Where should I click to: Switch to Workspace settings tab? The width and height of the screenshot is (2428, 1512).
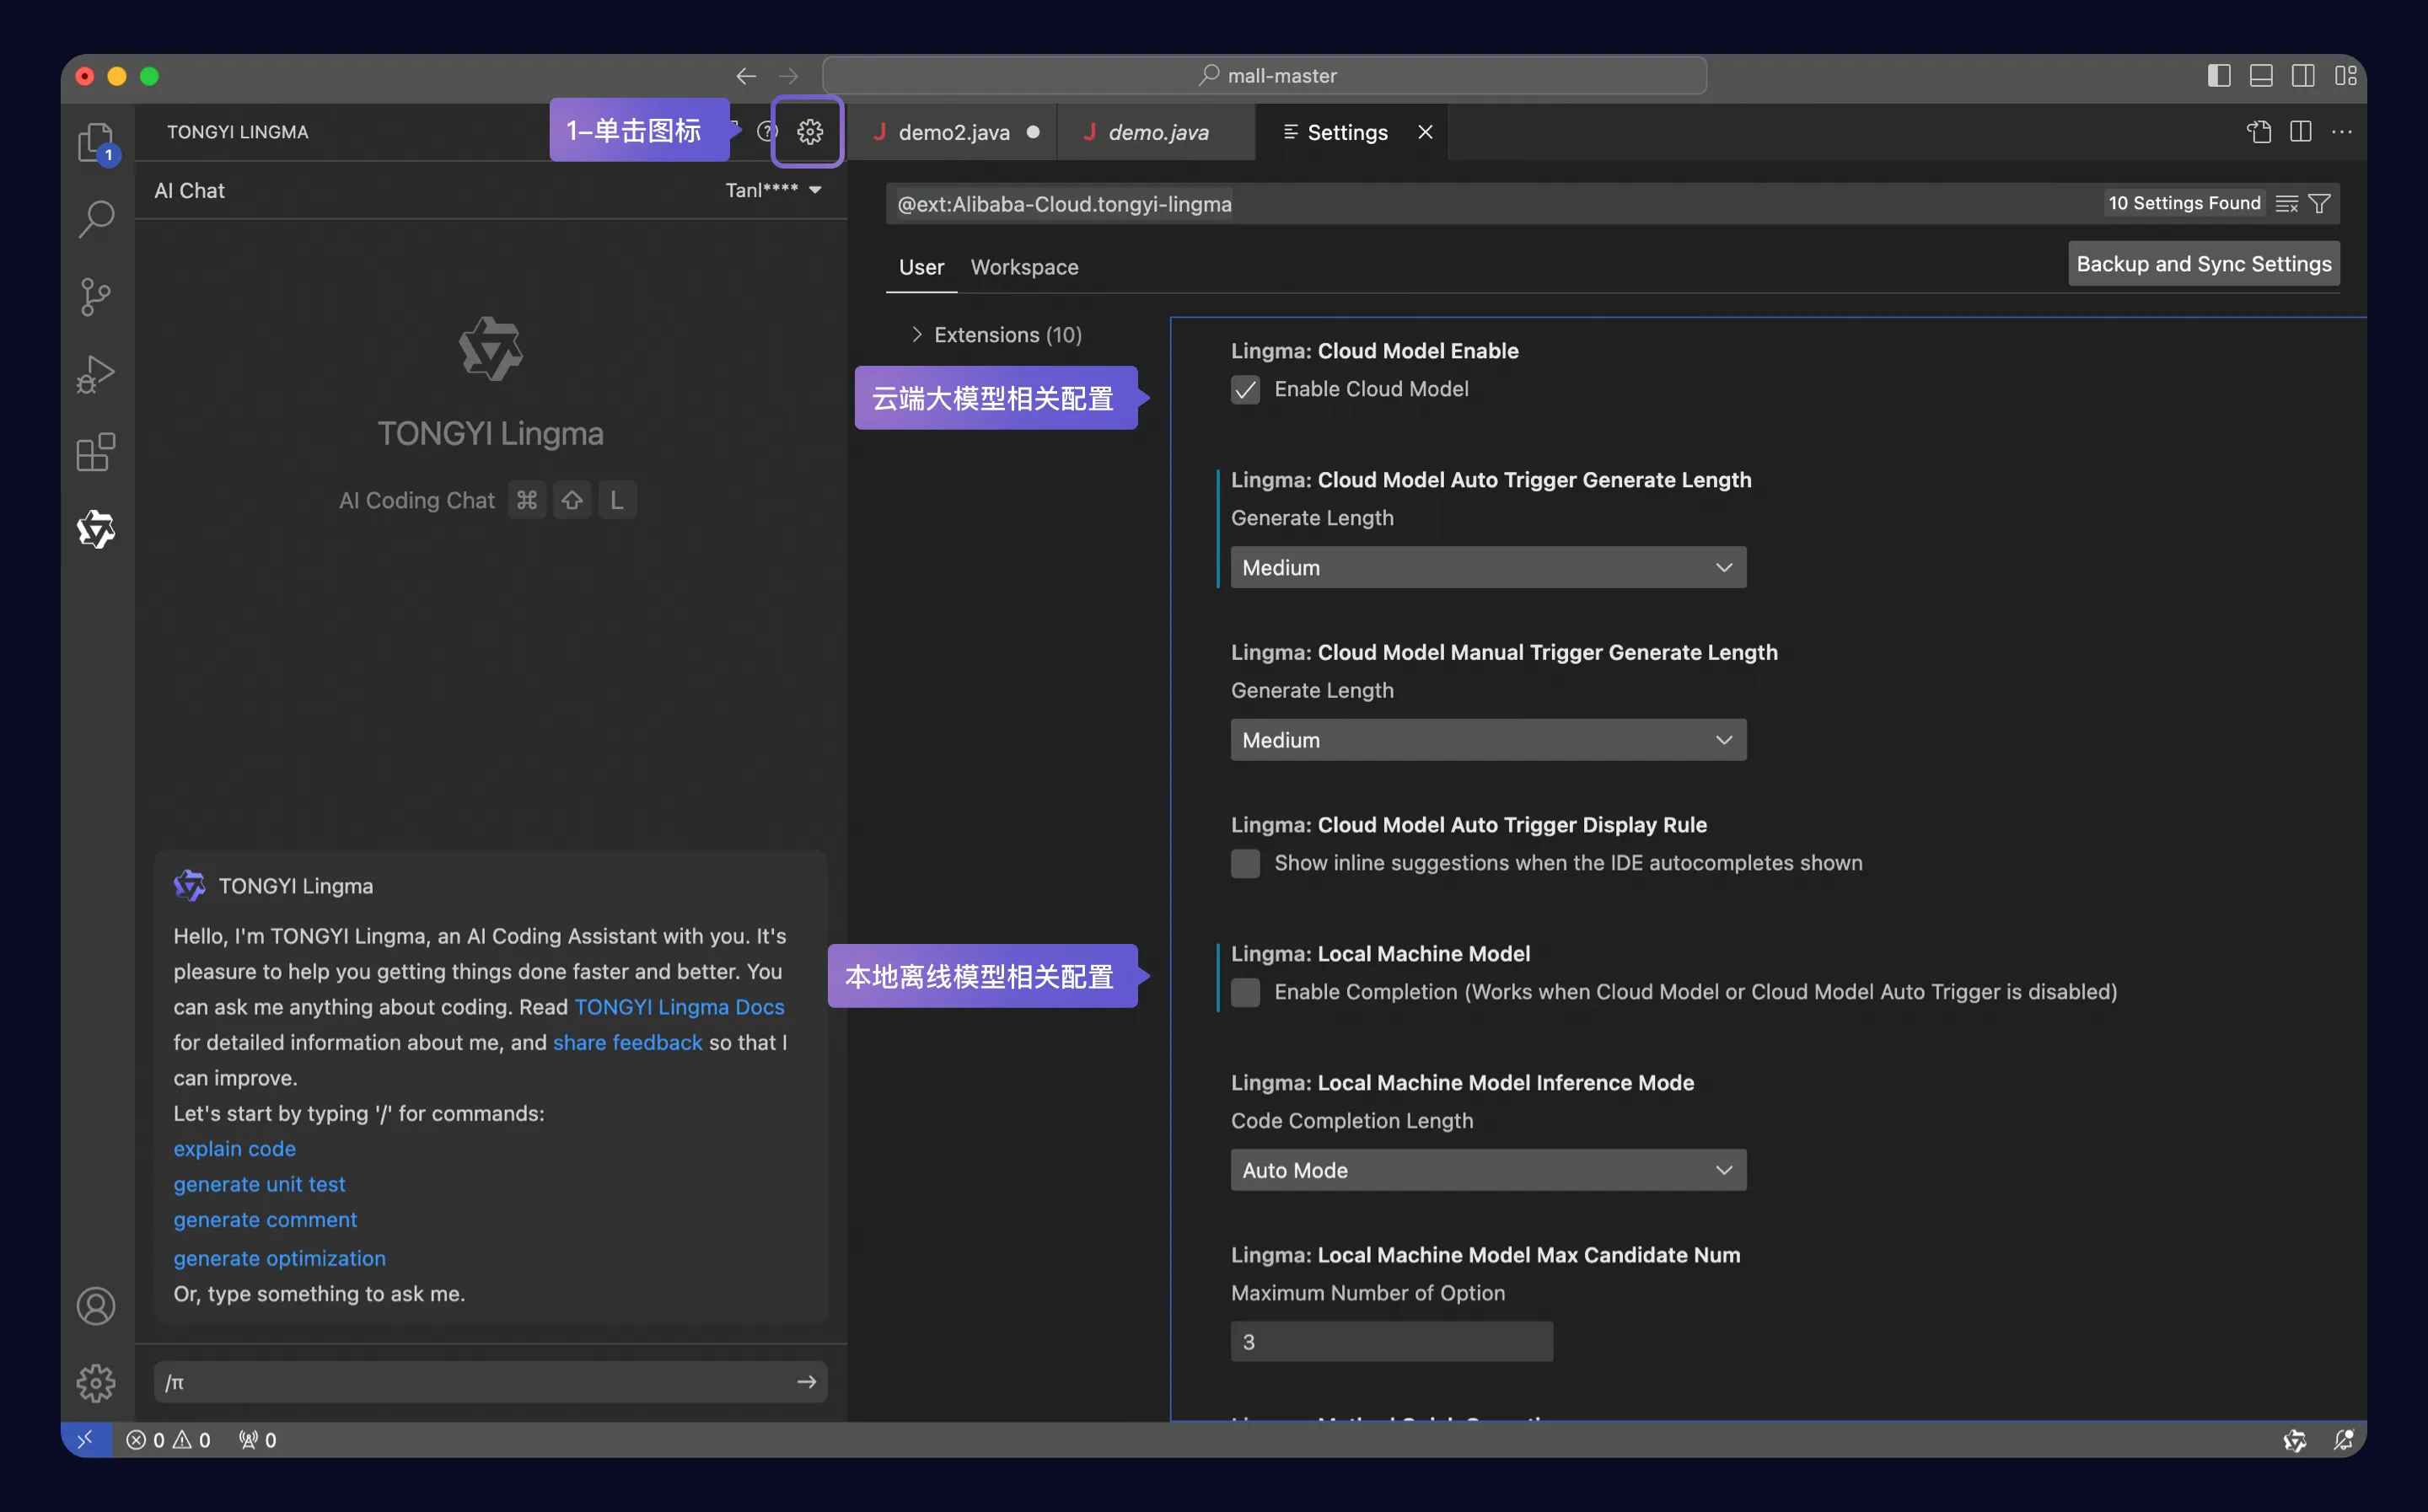tap(1024, 266)
